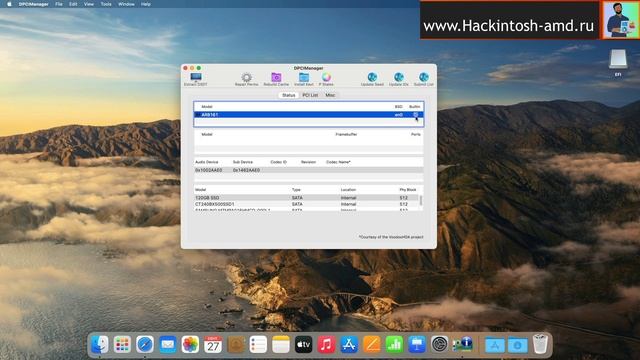Open Notes from the Dock

click(281, 345)
